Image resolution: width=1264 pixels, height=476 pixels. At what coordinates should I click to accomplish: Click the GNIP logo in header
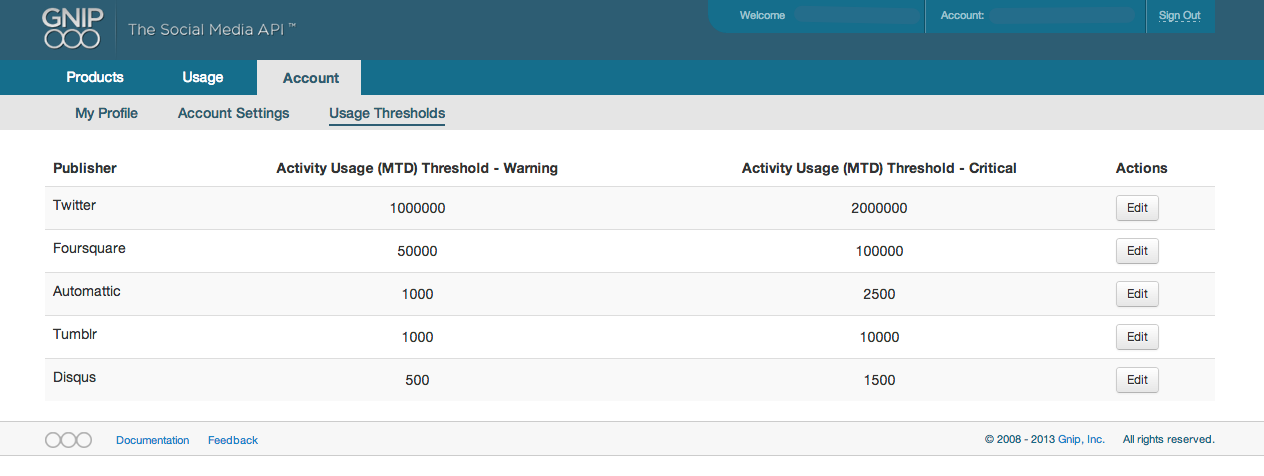[72, 28]
